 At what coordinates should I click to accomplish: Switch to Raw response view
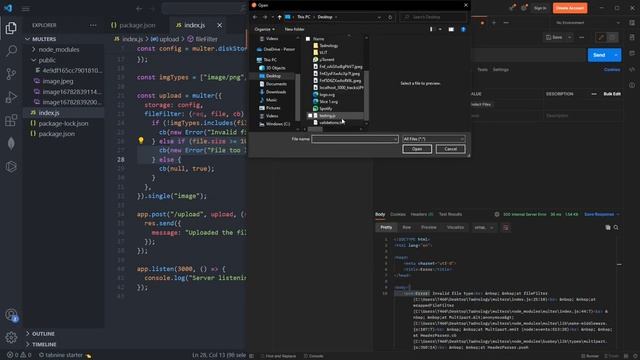(x=407, y=227)
